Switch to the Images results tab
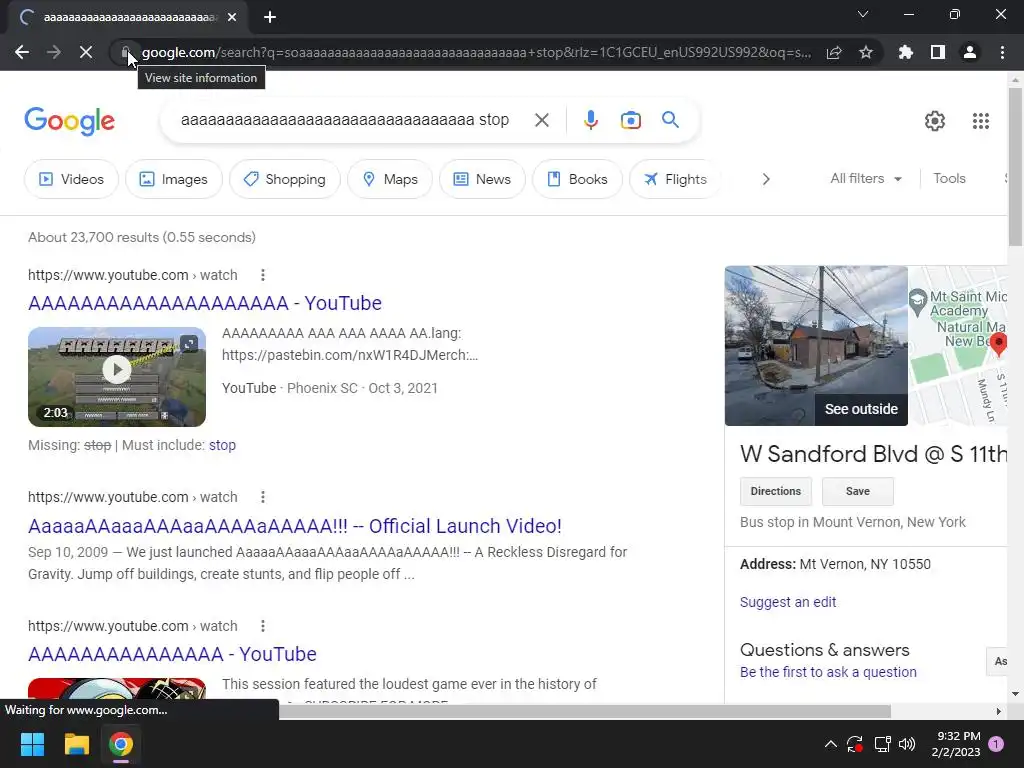Screen dimensions: 1024x768 pos(174,179)
